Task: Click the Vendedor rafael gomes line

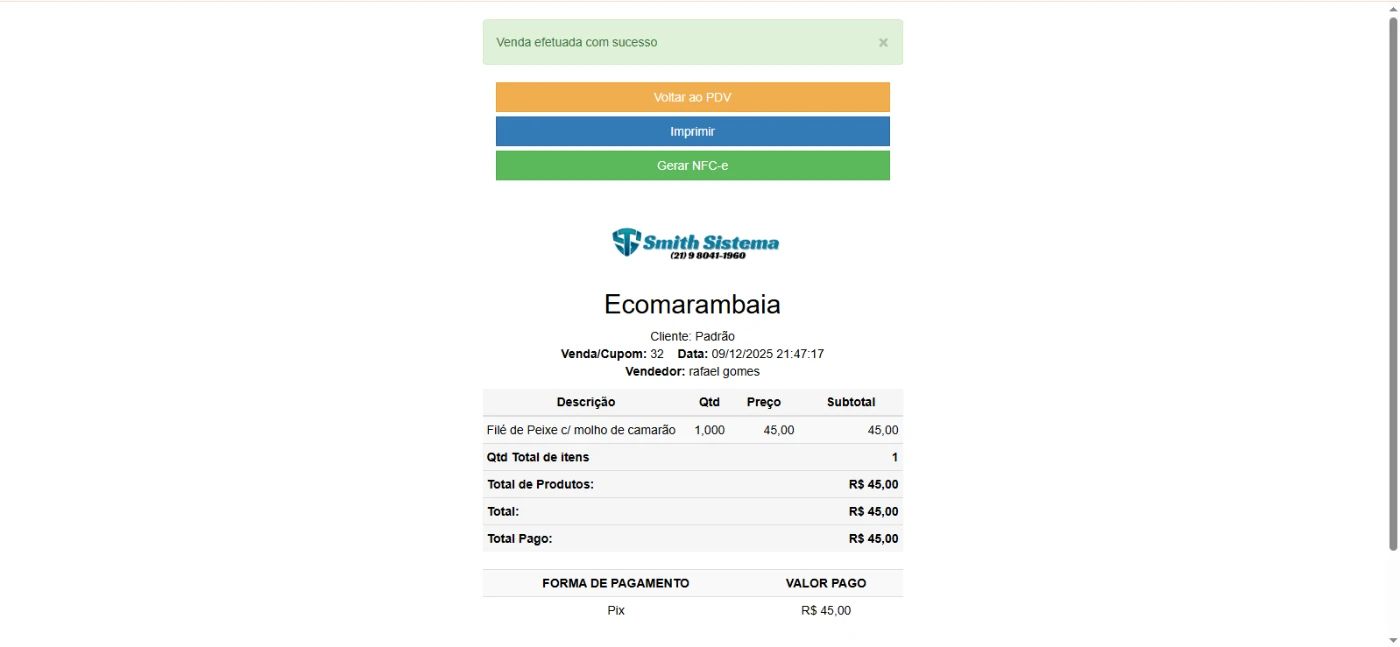Action: coord(692,372)
